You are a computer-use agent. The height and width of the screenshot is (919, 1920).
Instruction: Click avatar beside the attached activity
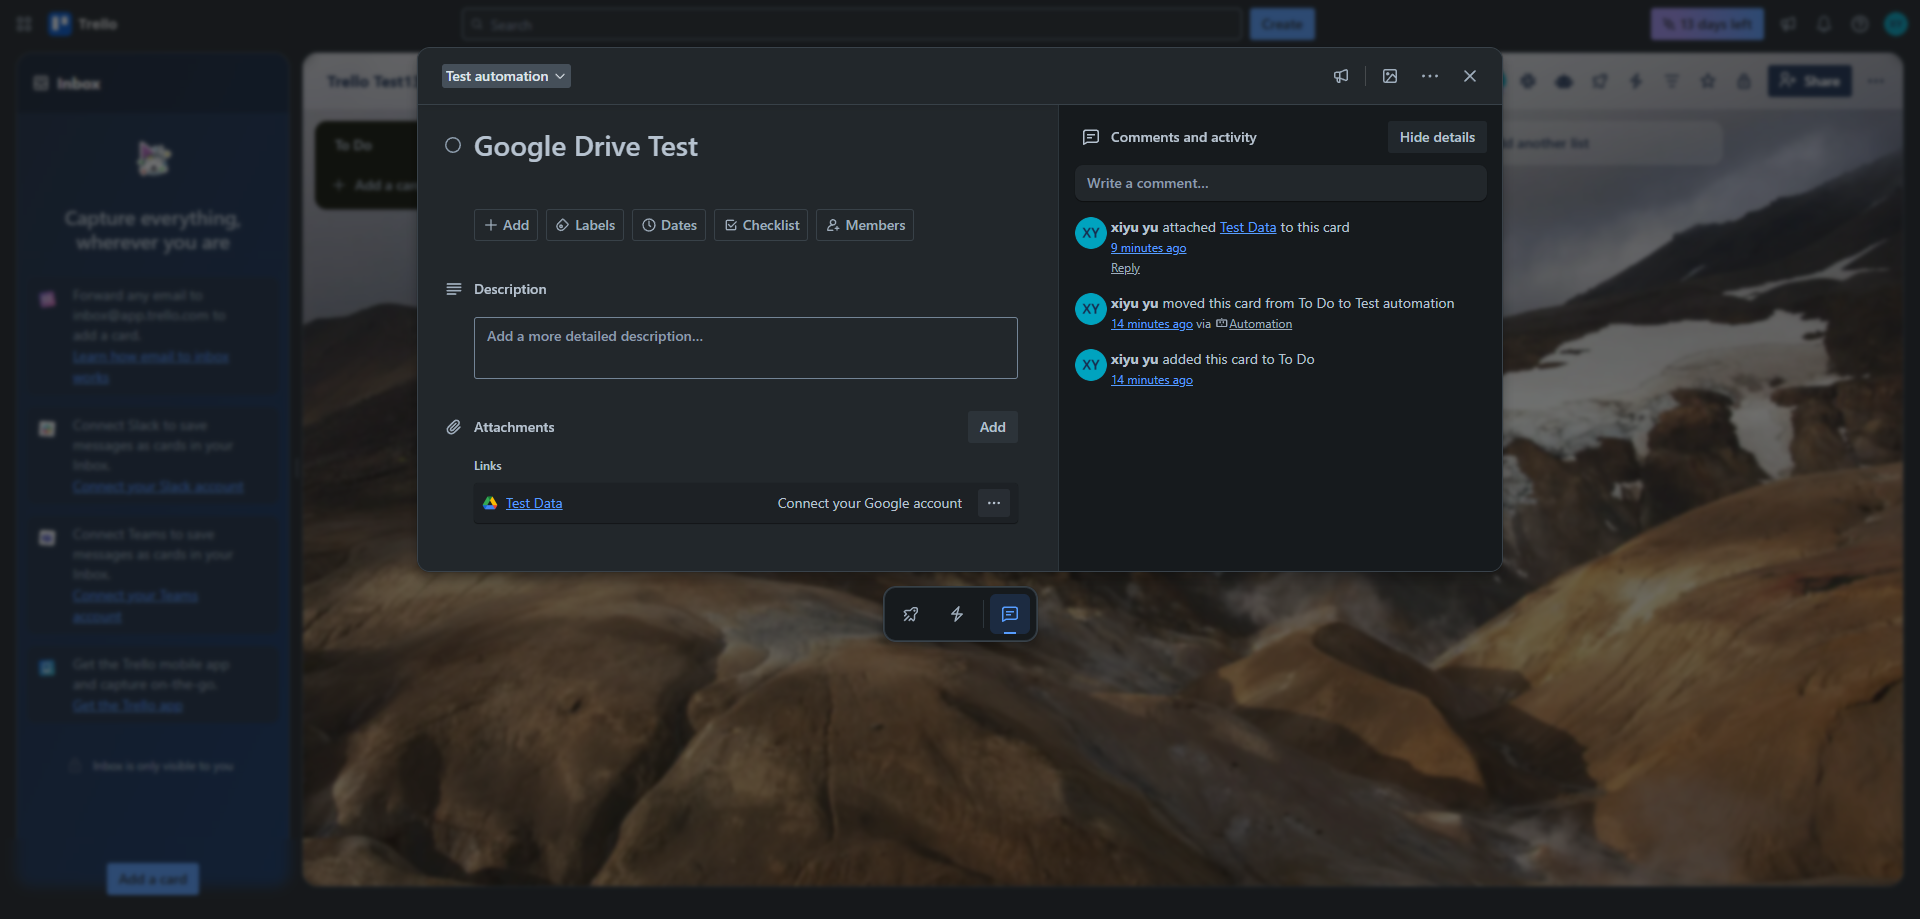[x=1091, y=233]
